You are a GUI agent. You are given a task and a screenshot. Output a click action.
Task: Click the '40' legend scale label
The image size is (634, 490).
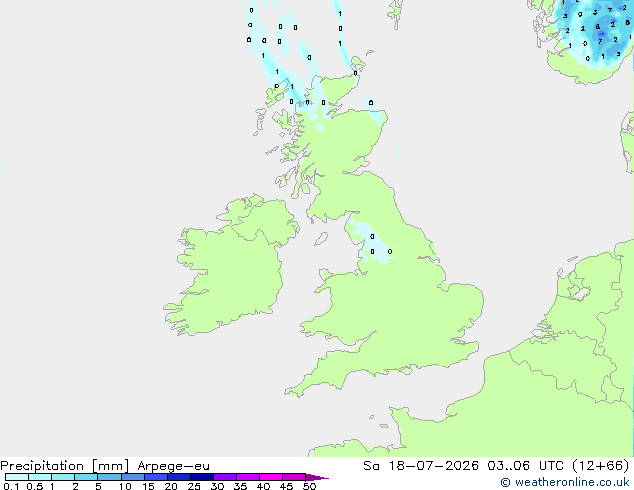[263, 486]
